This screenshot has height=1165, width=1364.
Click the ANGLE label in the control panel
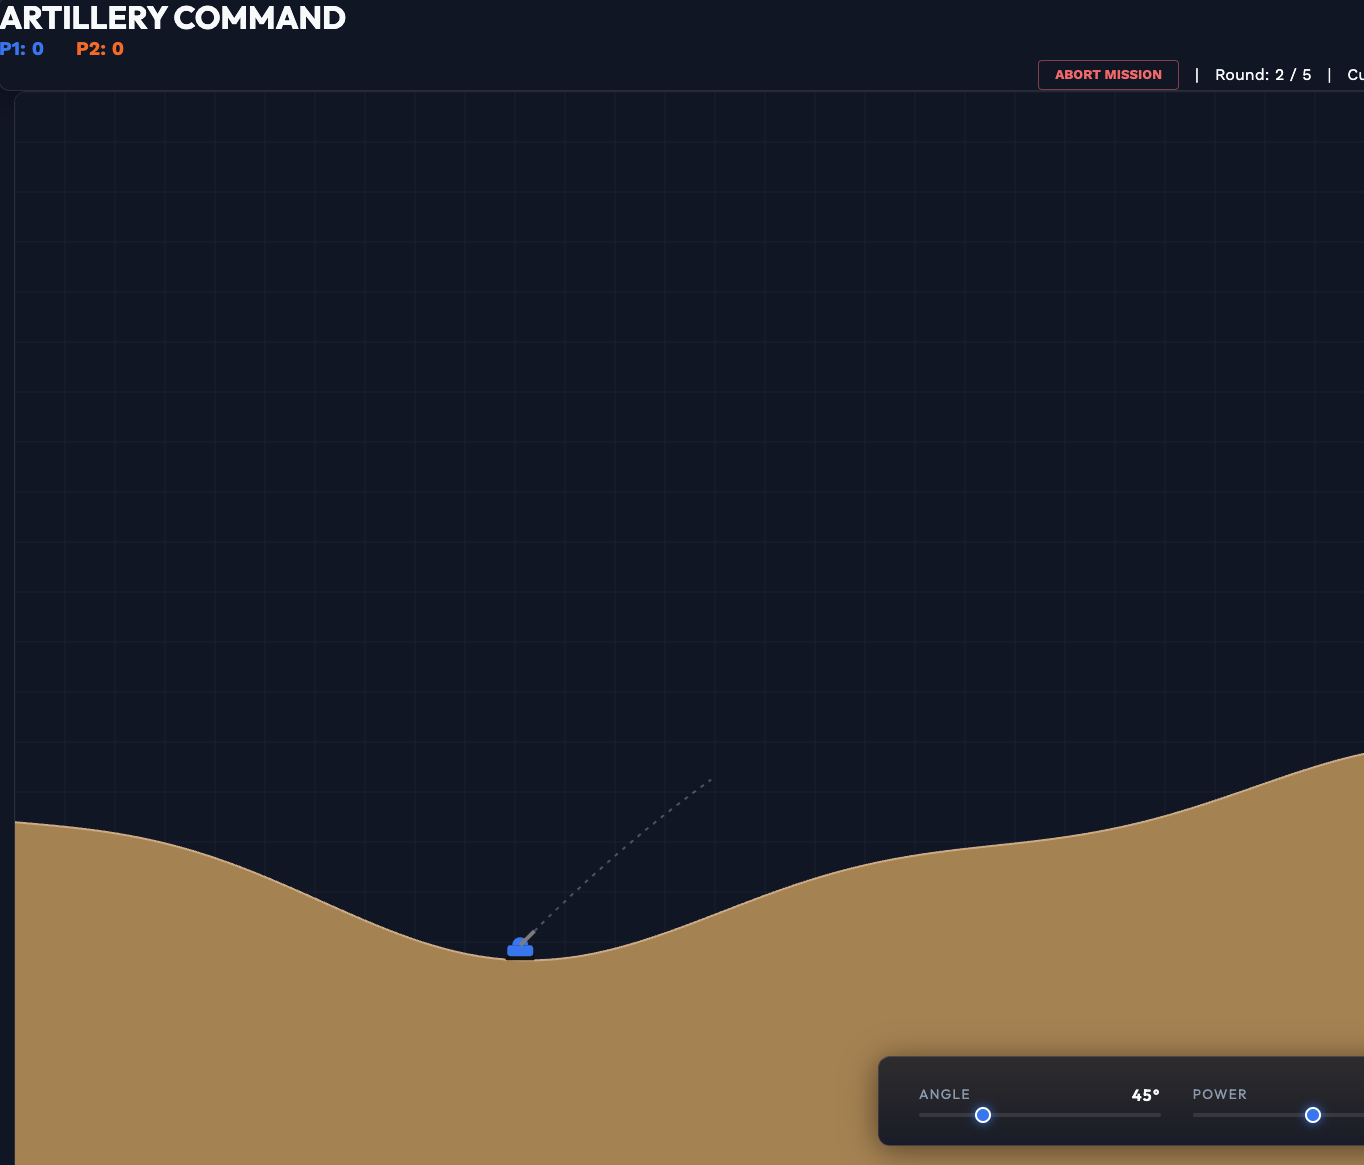click(x=944, y=1094)
